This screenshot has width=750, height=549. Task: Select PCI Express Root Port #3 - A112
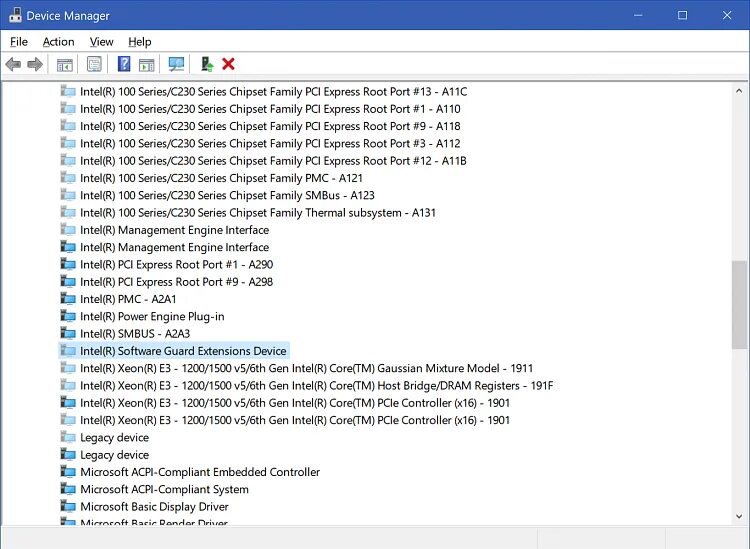click(x=270, y=143)
